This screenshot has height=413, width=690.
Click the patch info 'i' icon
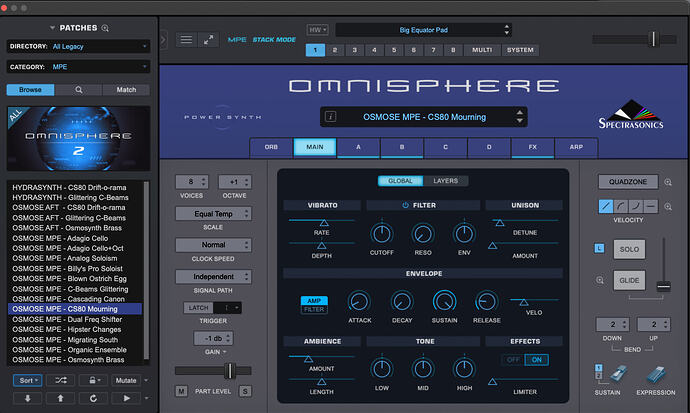(x=330, y=117)
